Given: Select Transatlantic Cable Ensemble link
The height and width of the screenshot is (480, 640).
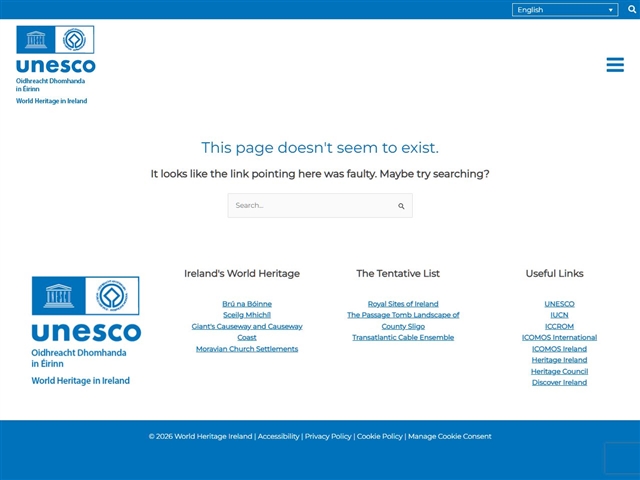Looking at the screenshot, I should (x=403, y=337).
